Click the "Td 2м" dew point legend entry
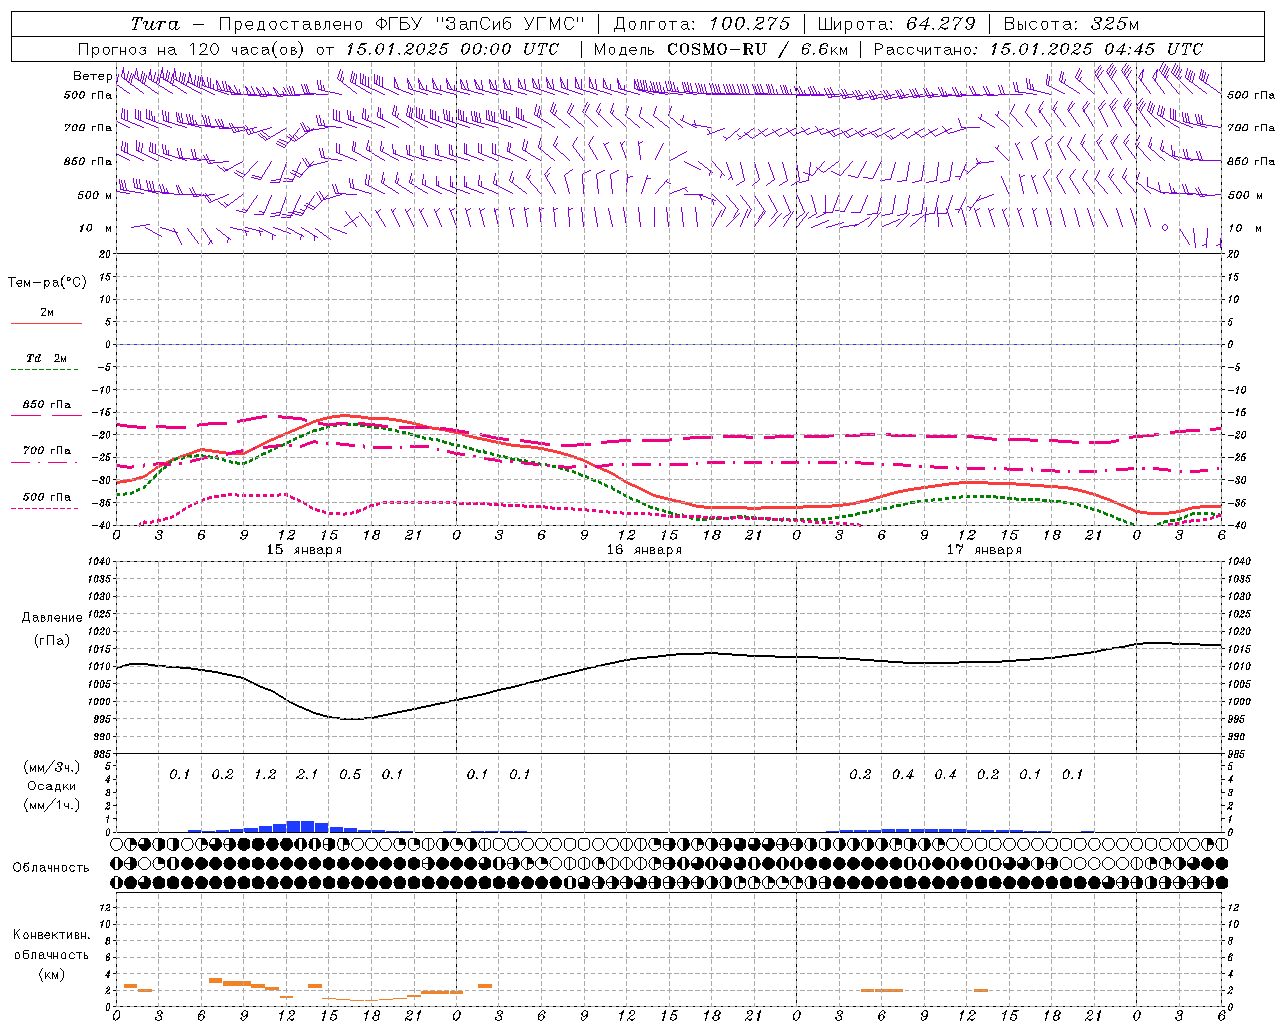Viewport: 1280px width, 1024px height. click(x=47, y=358)
